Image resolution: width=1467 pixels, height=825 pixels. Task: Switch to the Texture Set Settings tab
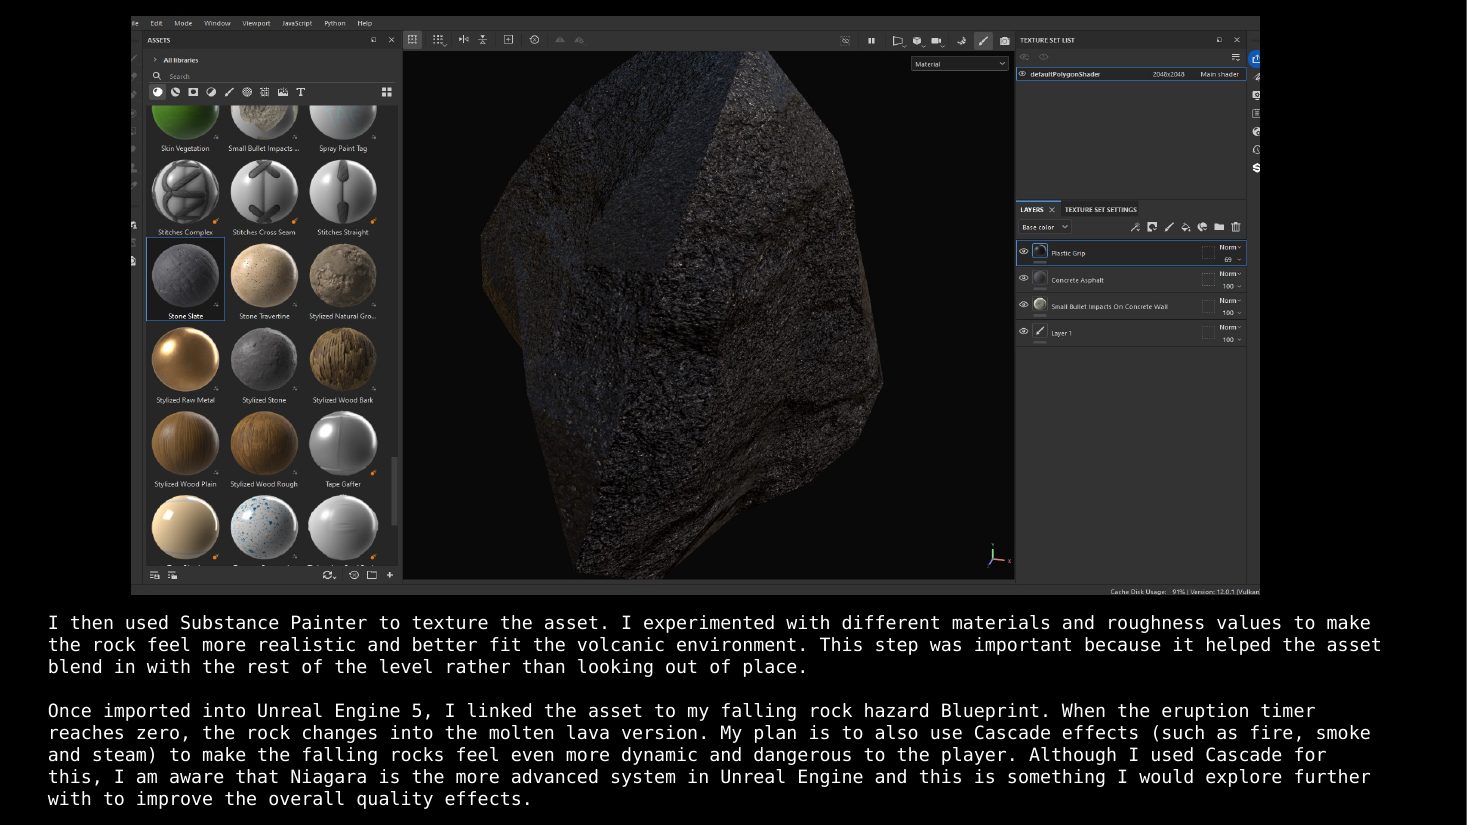point(1100,210)
